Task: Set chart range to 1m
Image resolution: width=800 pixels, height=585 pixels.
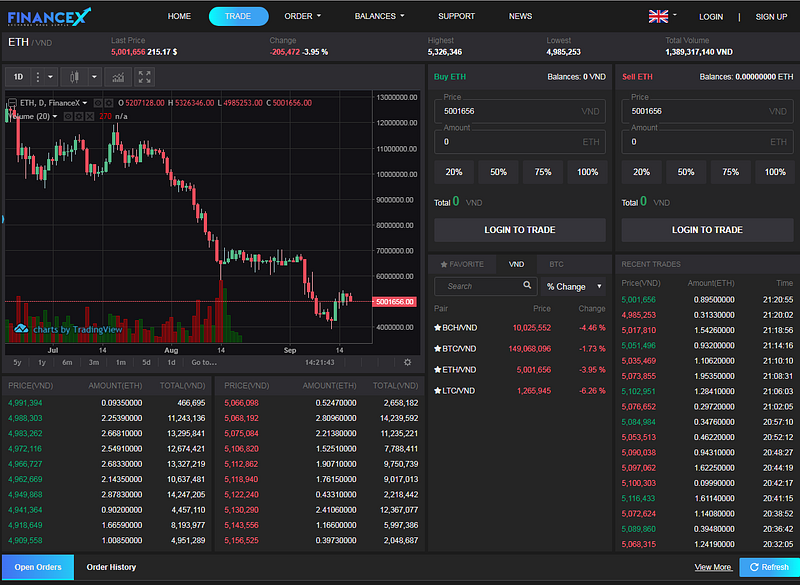Action: [x=120, y=363]
